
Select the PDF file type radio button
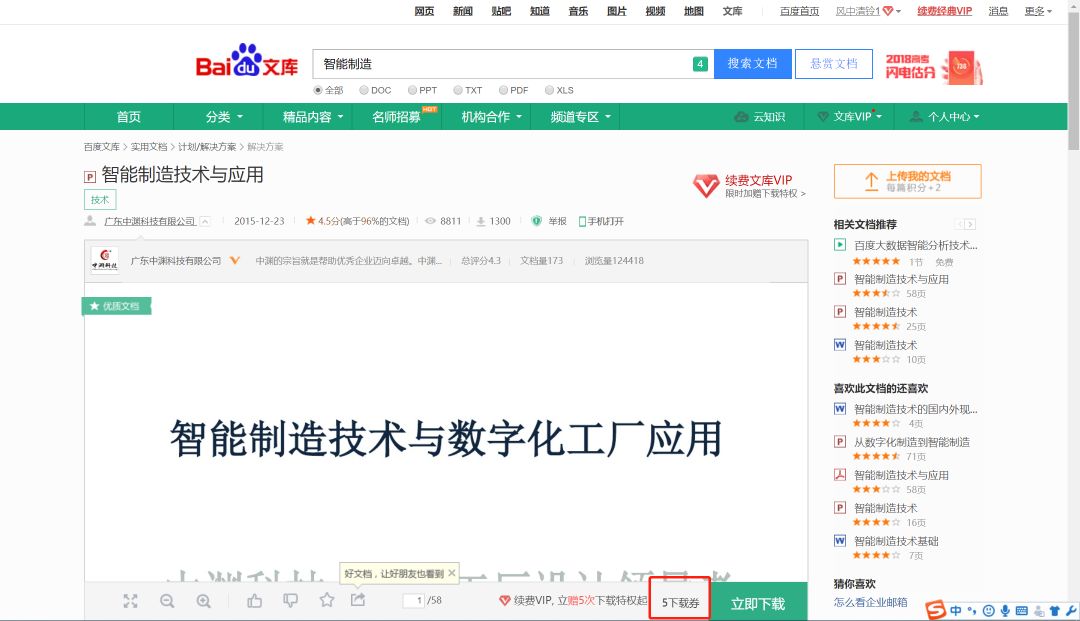(503, 90)
